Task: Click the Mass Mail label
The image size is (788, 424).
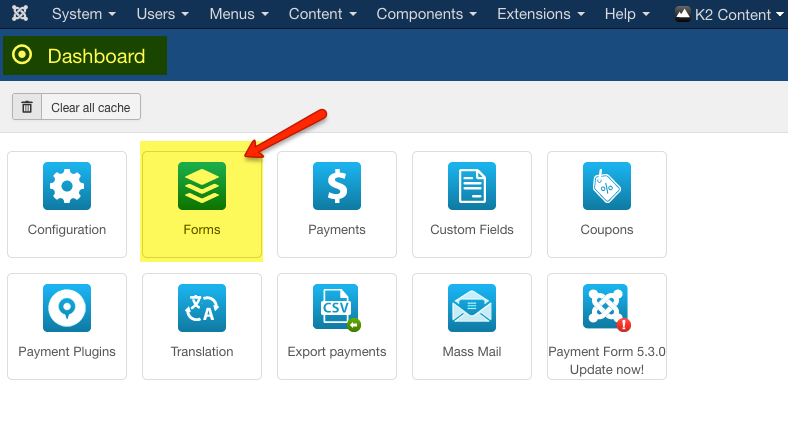Action: 472,352
